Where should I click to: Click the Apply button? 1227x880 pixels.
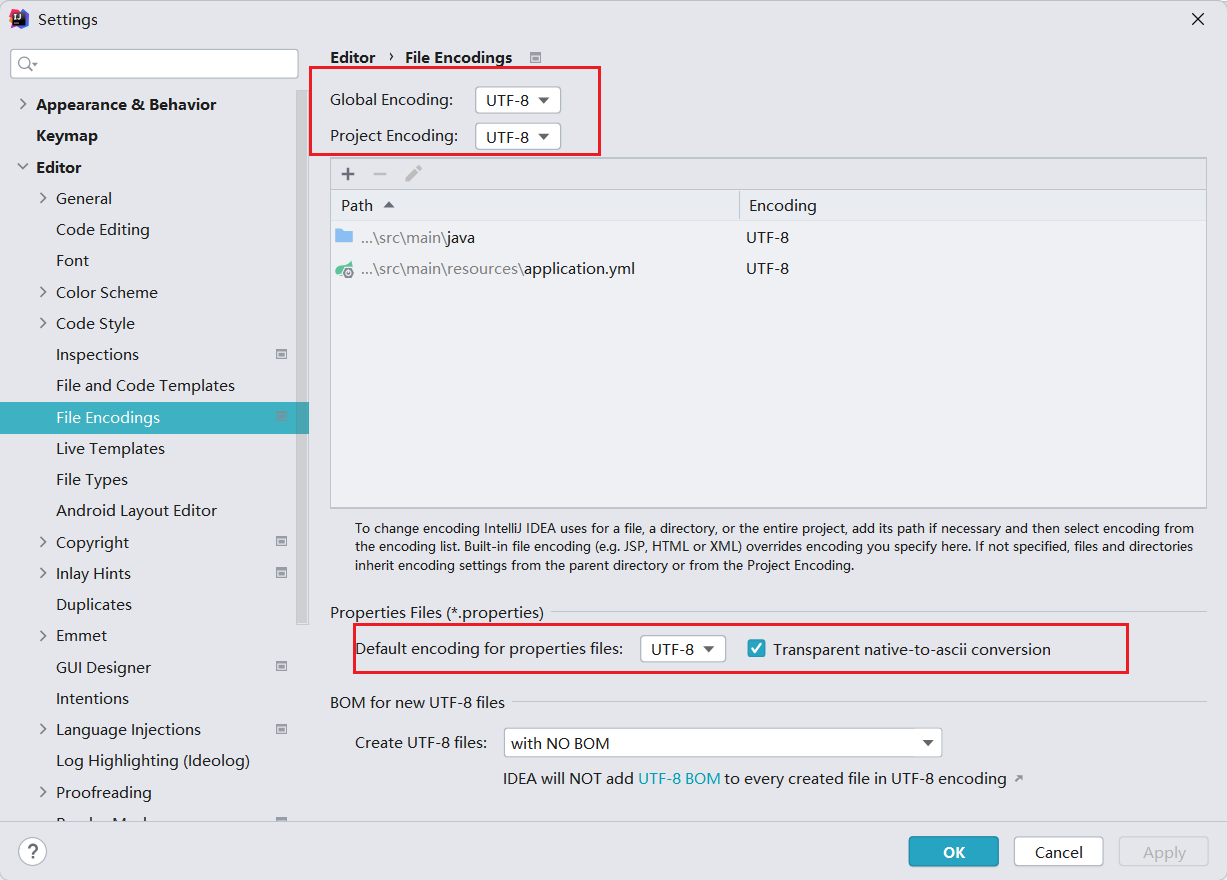click(x=1164, y=852)
